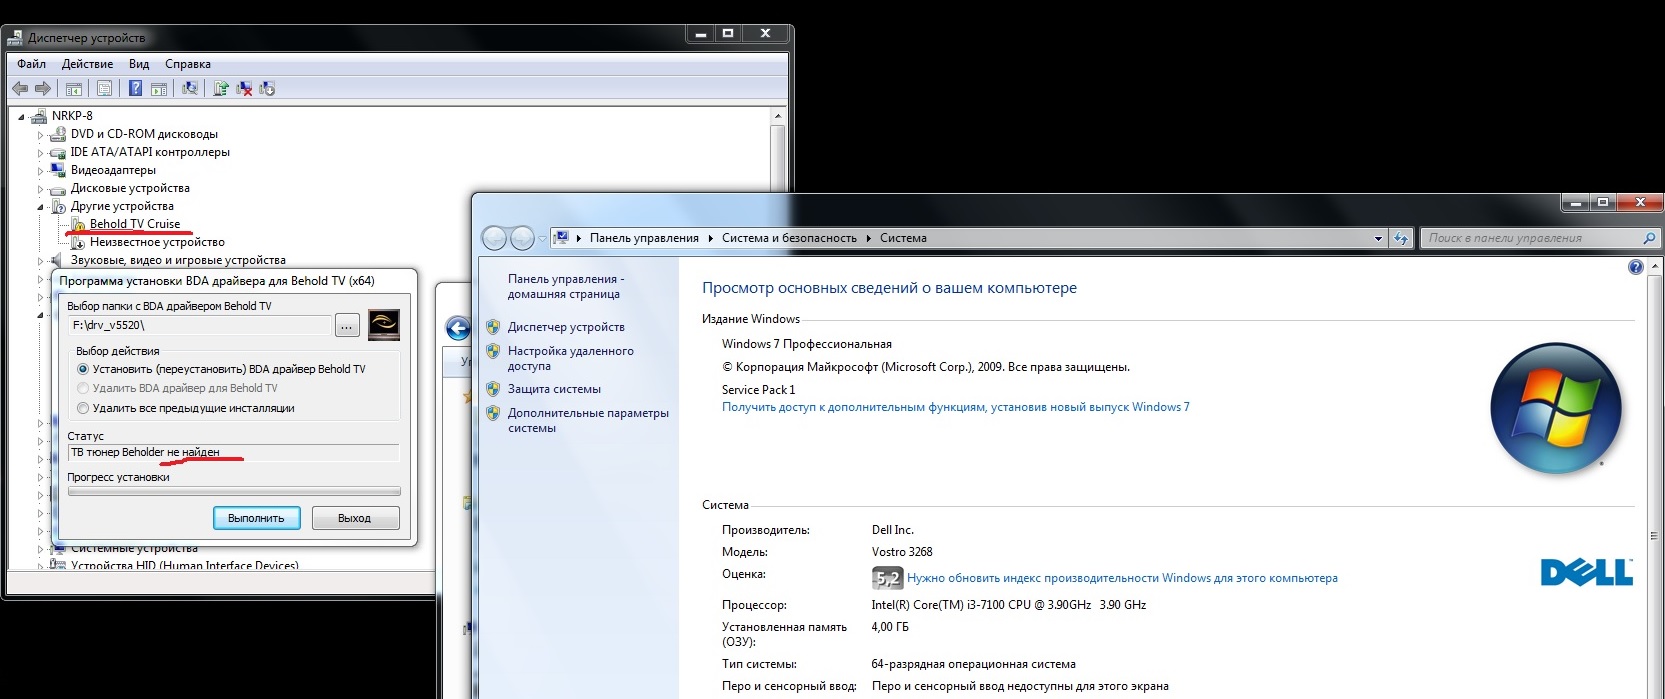1665x699 pixels.
Task: Click the Uninstall device toolbar icon
Action: coord(244,89)
